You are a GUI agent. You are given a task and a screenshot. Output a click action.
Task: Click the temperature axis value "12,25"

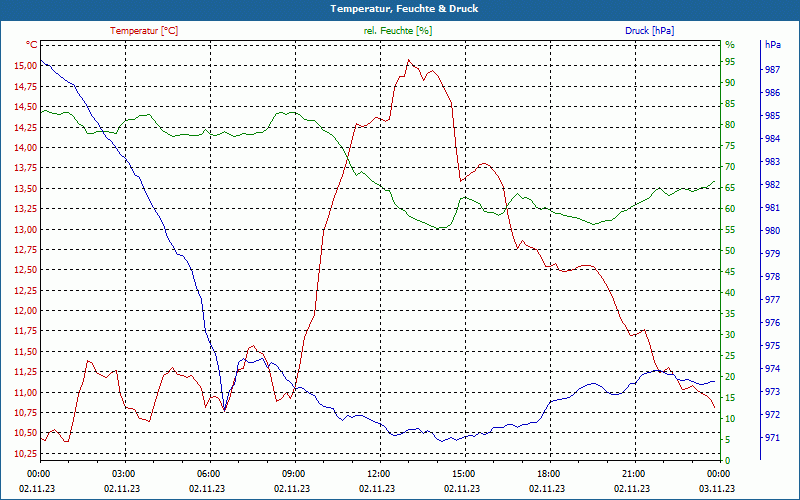[x=27, y=290]
